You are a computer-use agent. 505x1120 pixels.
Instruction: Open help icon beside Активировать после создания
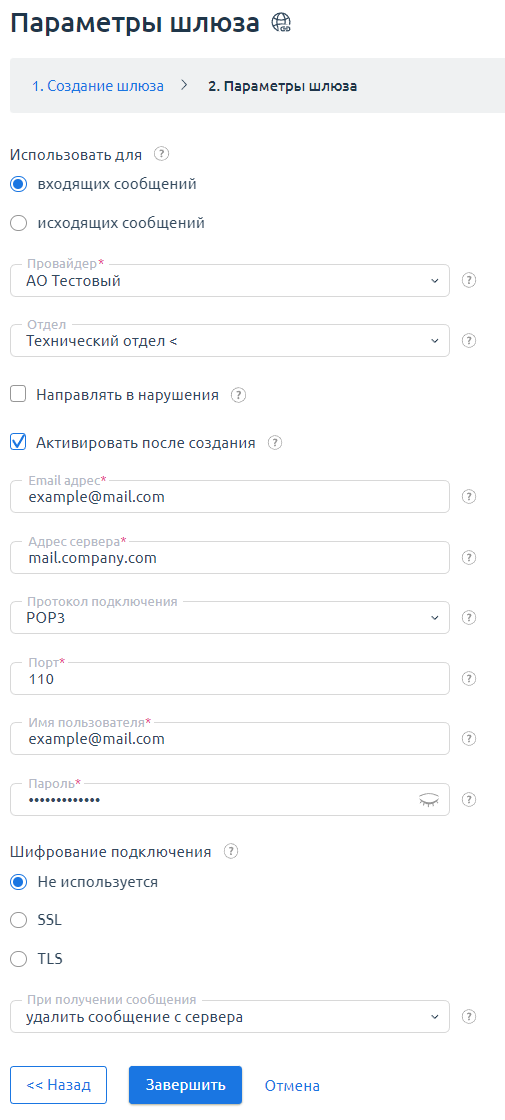pyautogui.click(x=275, y=443)
